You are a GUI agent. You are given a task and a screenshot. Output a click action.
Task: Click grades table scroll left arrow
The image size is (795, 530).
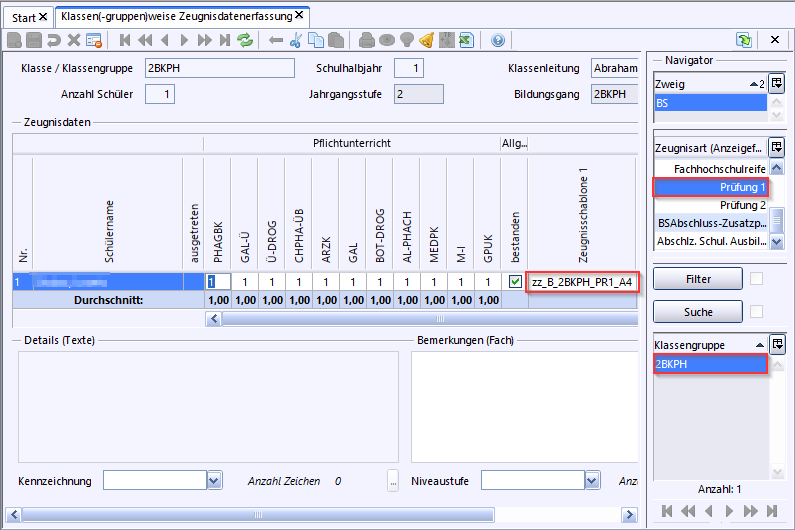(213, 319)
